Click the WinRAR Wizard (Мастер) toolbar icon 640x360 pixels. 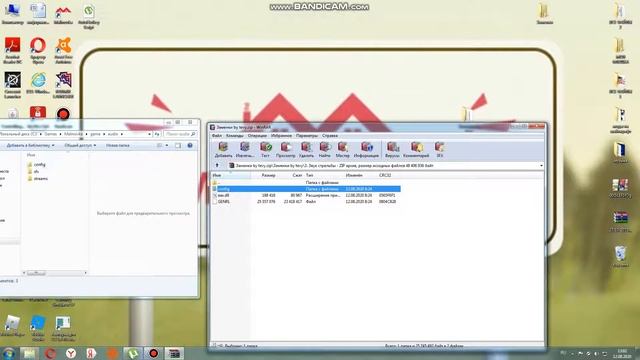pos(342,149)
